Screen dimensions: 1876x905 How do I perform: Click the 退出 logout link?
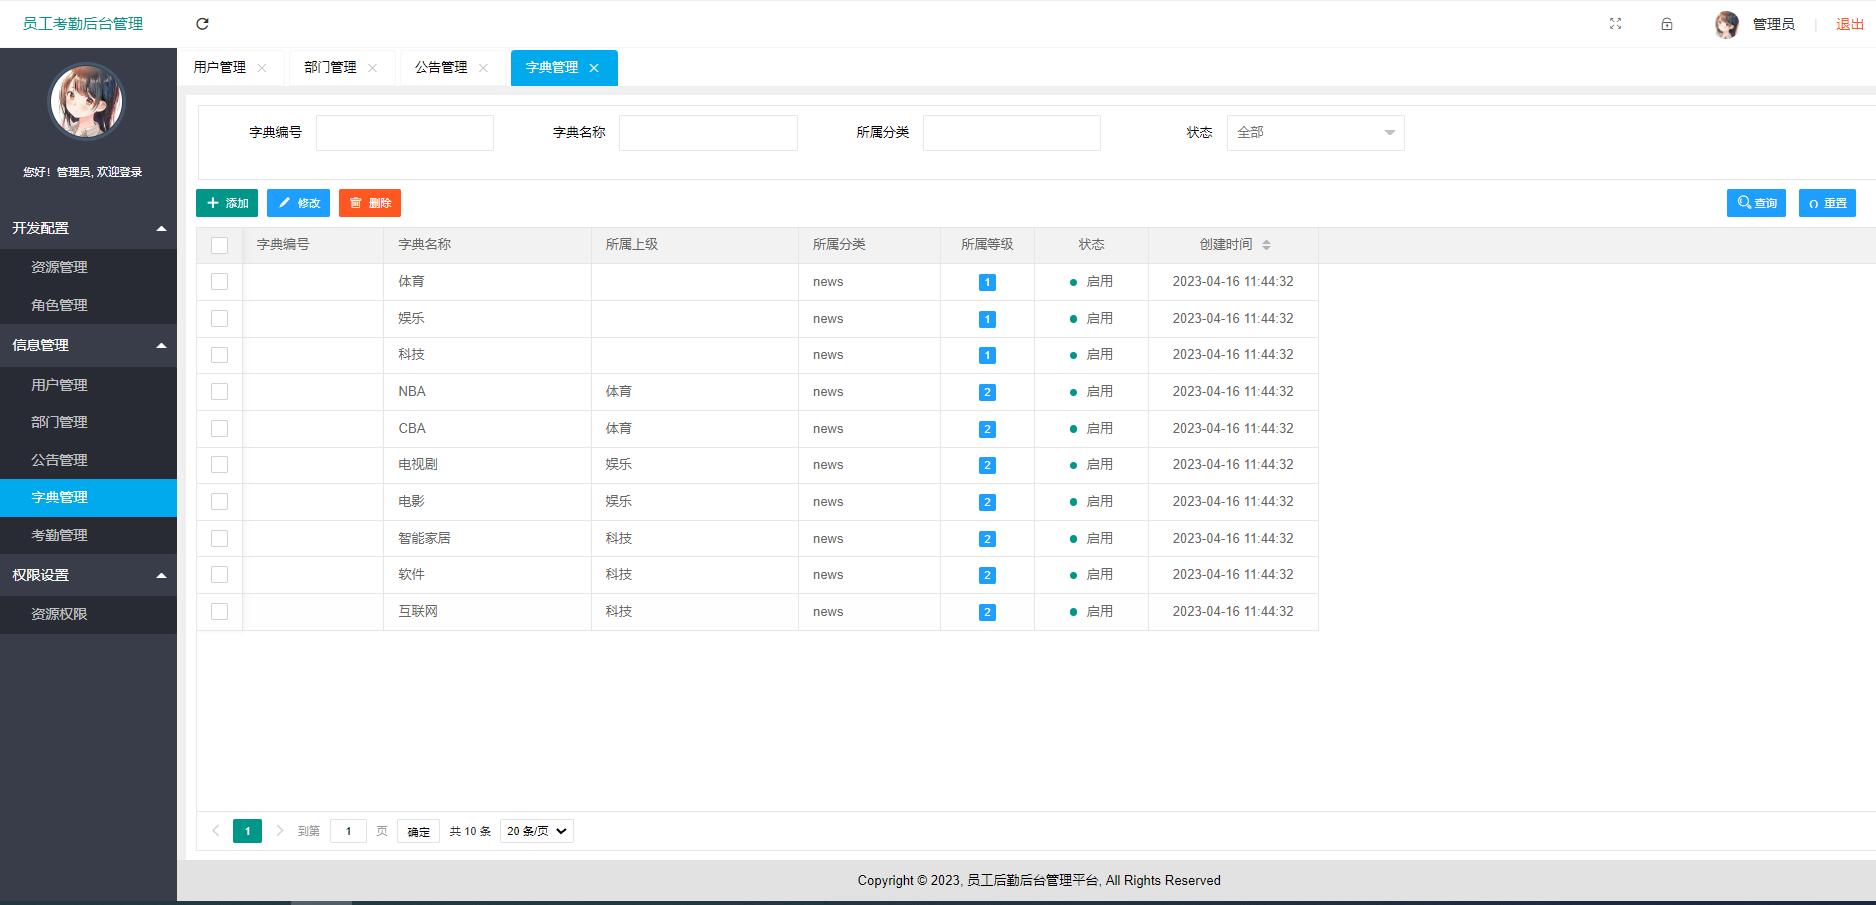coord(1850,24)
